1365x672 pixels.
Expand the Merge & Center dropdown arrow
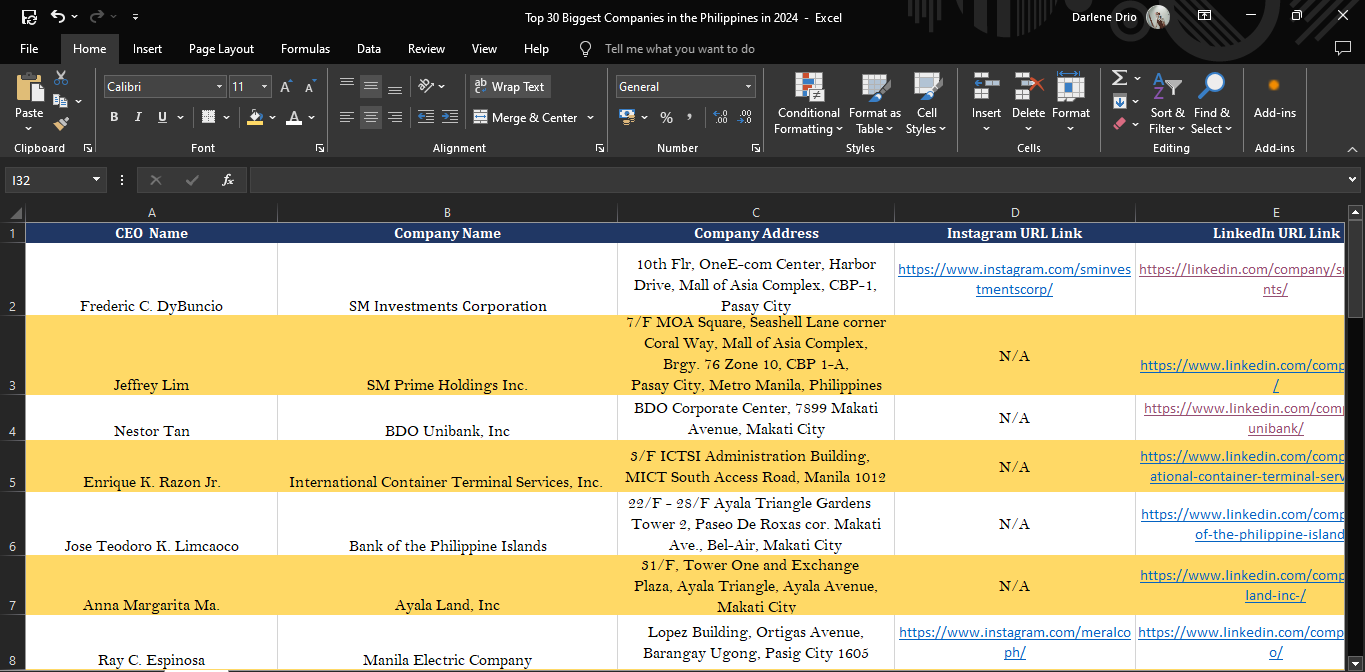pos(591,118)
